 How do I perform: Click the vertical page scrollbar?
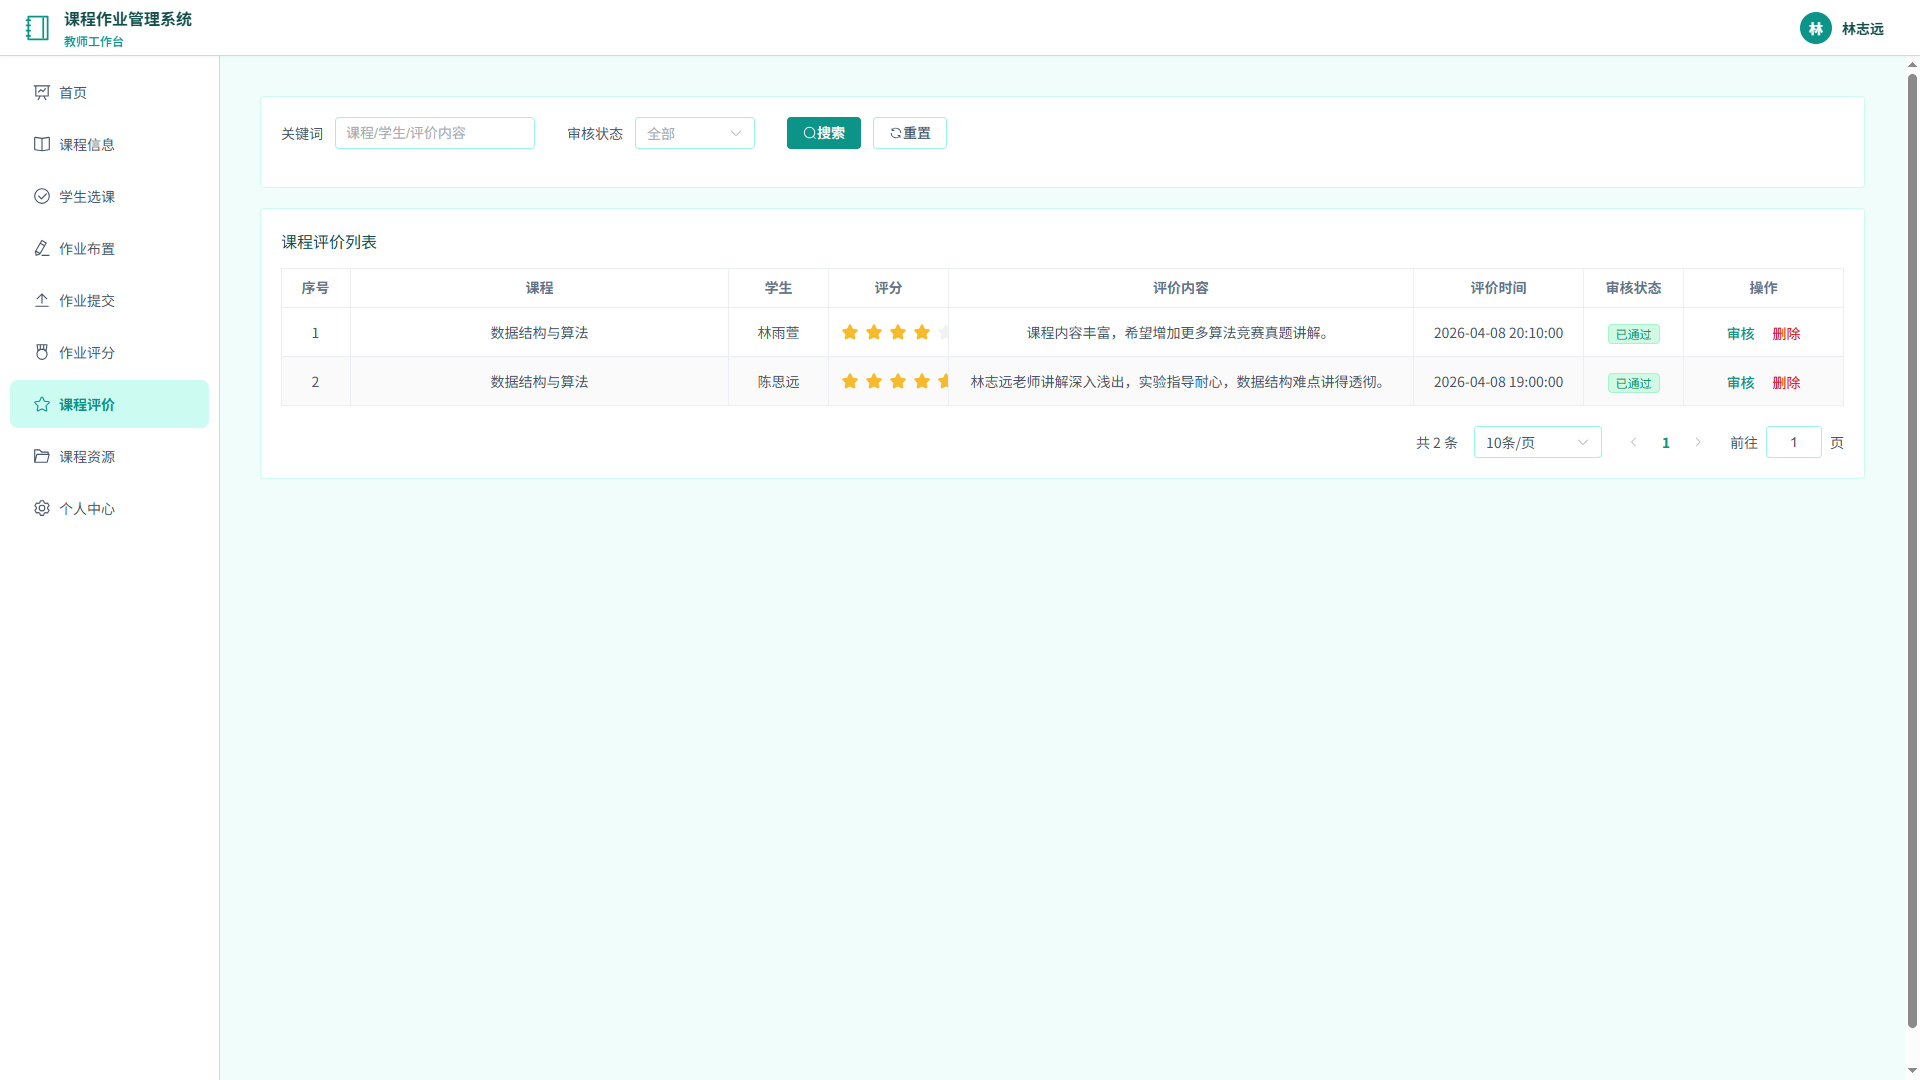pyautogui.click(x=1912, y=550)
